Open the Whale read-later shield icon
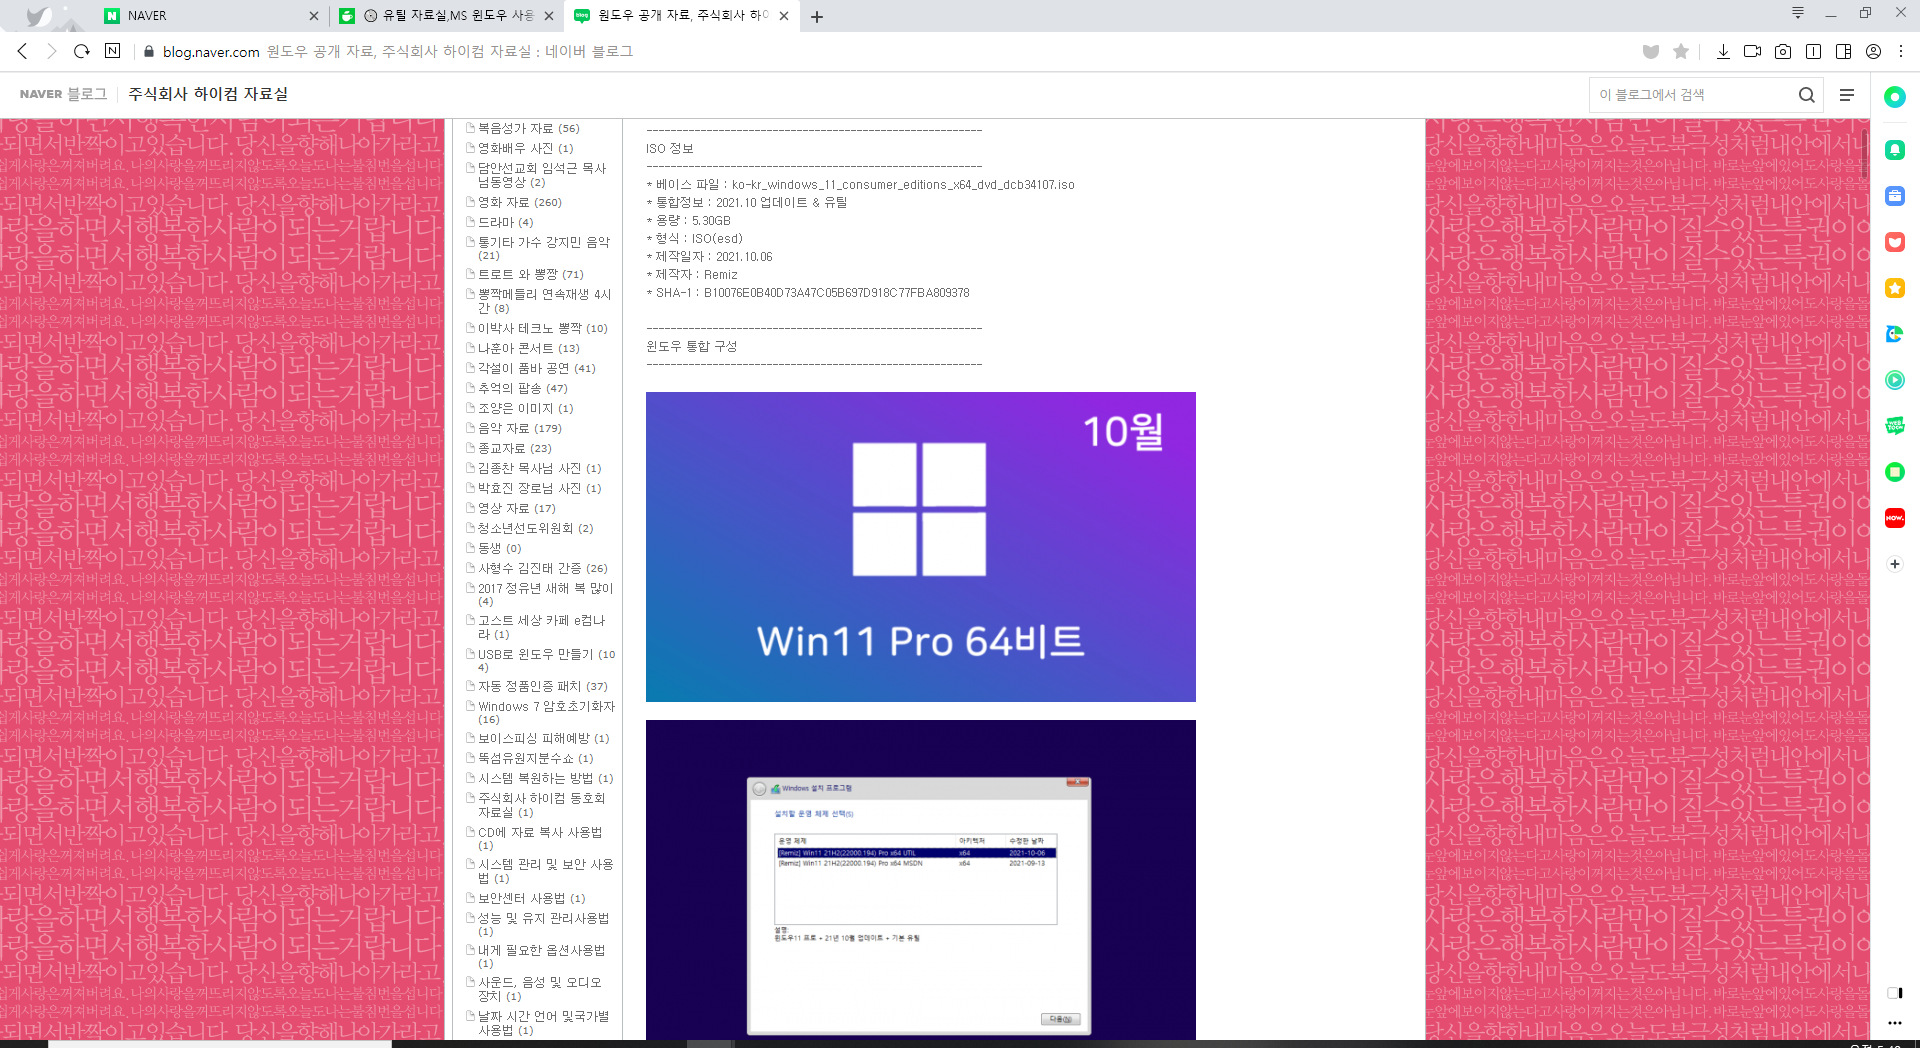Image resolution: width=1920 pixels, height=1048 pixels. click(x=1651, y=51)
